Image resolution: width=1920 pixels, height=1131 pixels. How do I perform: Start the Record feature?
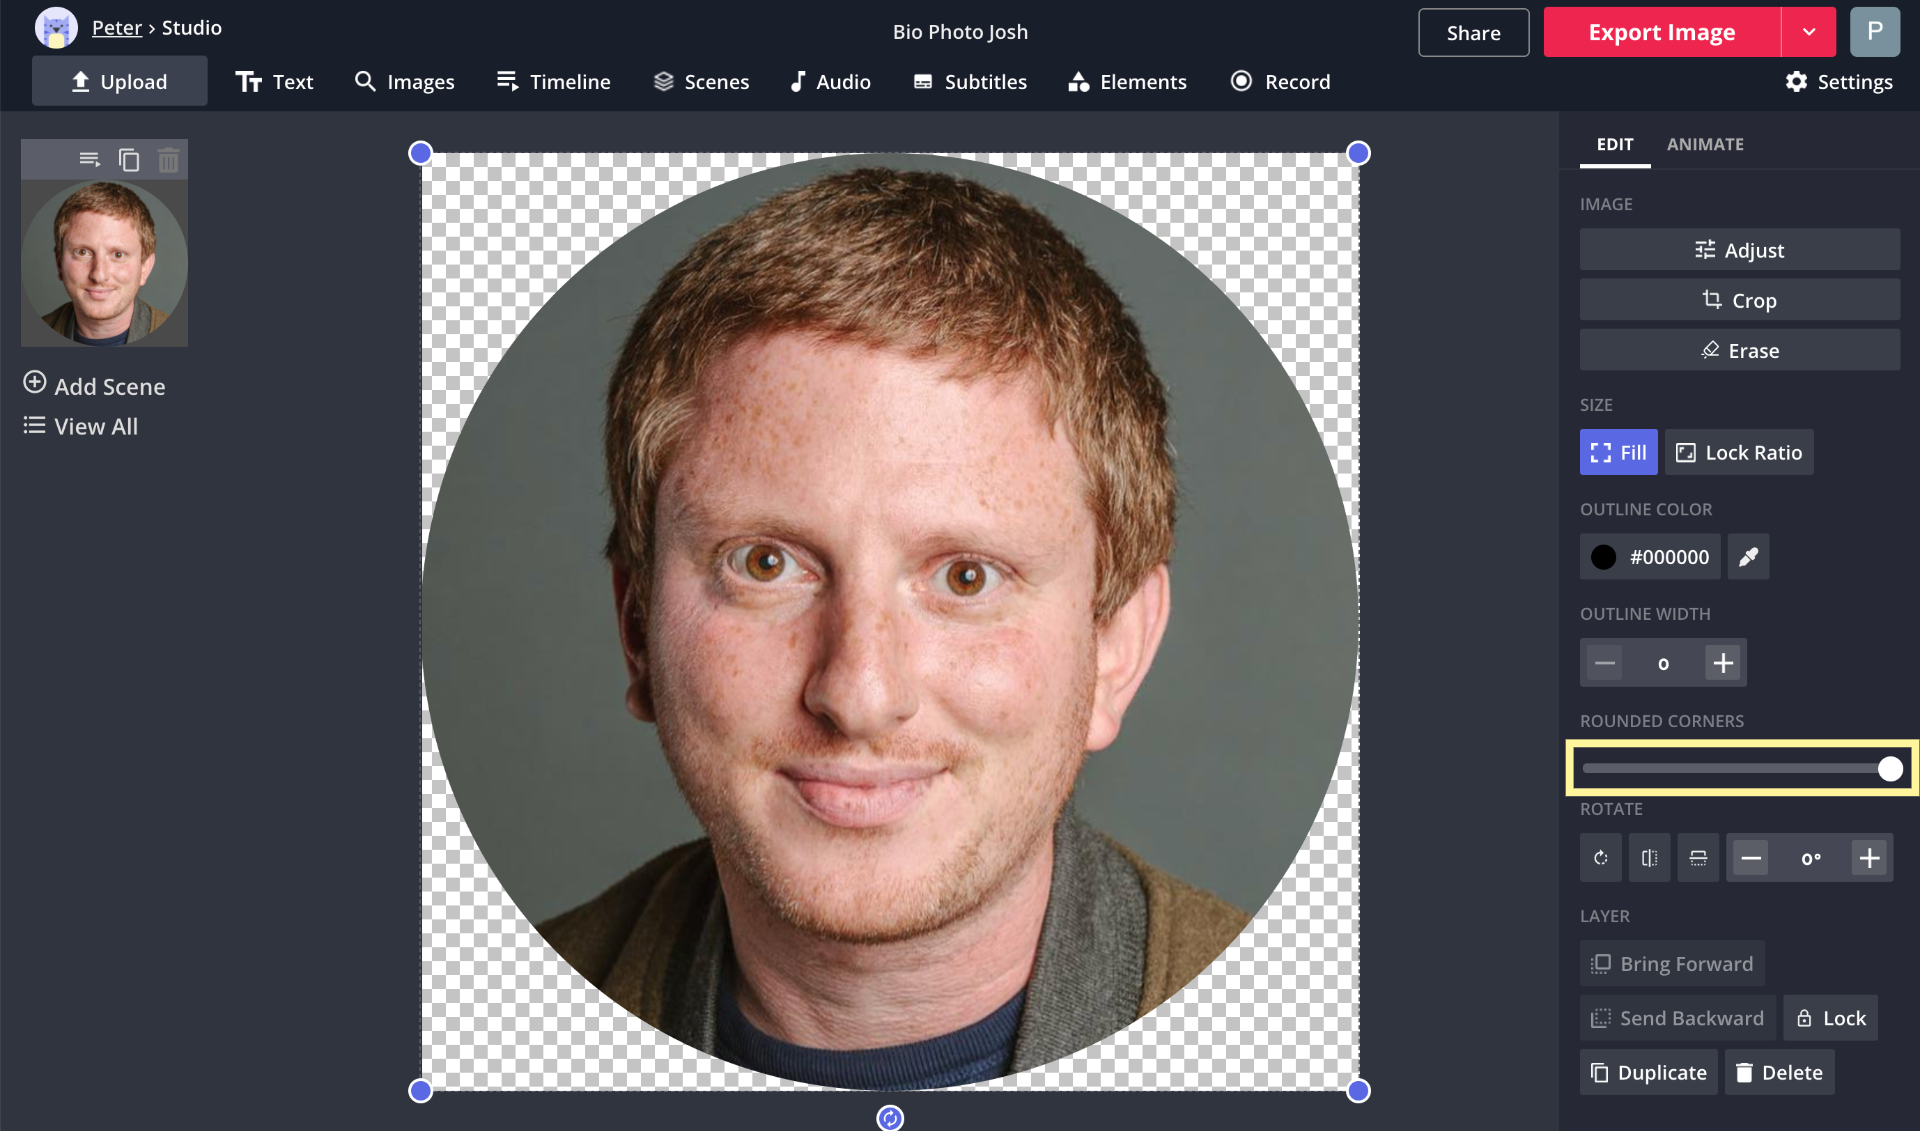click(x=1280, y=82)
